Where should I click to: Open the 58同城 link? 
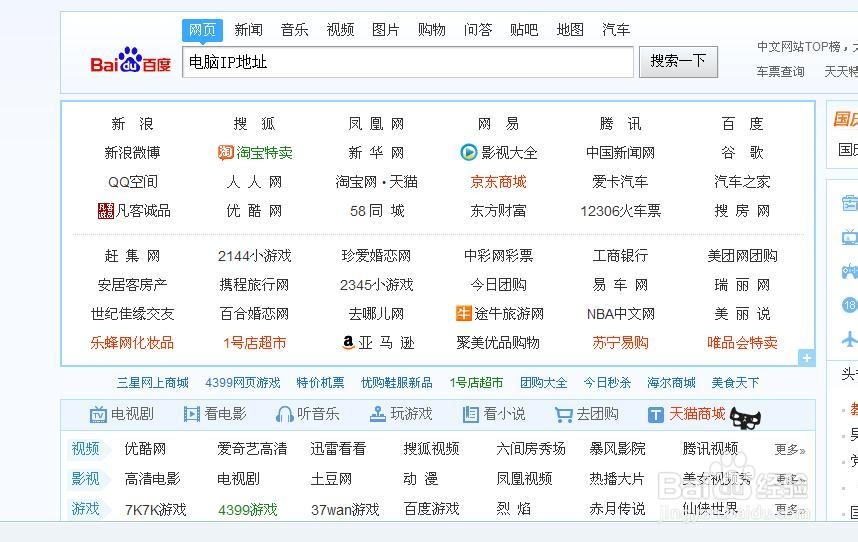click(377, 211)
